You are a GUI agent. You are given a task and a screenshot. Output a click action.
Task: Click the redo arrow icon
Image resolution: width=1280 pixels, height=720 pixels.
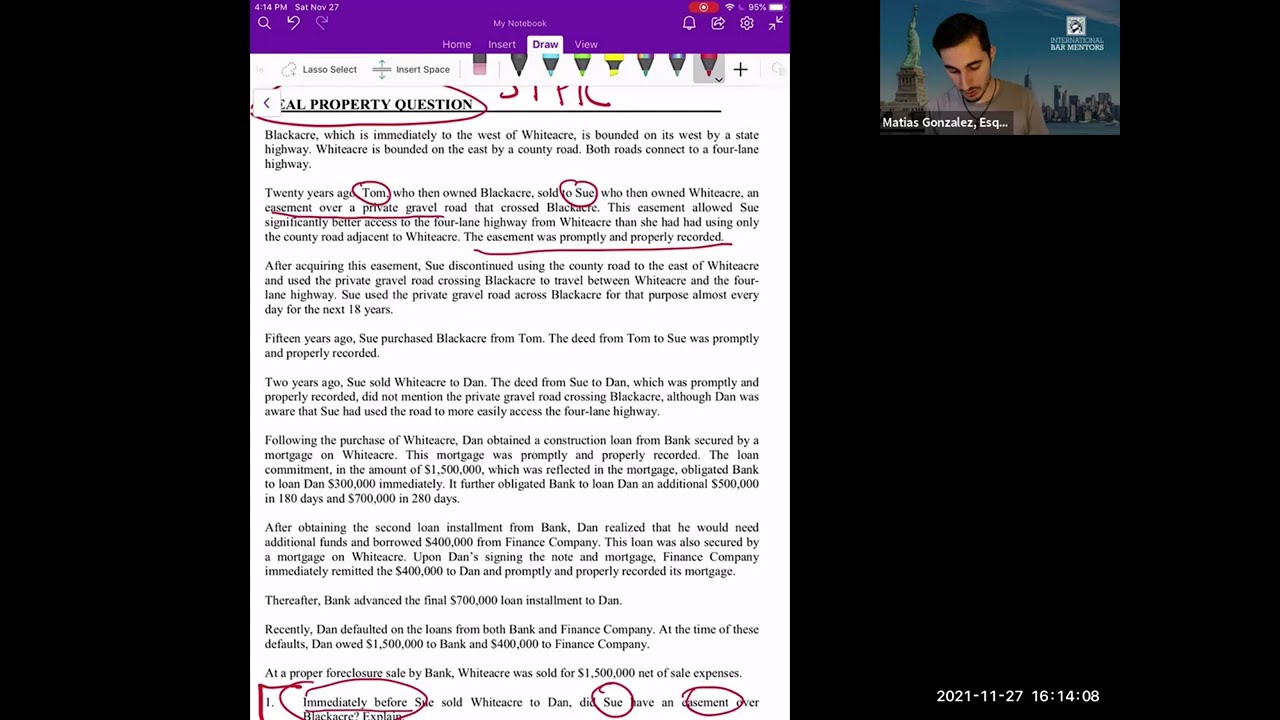(322, 23)
